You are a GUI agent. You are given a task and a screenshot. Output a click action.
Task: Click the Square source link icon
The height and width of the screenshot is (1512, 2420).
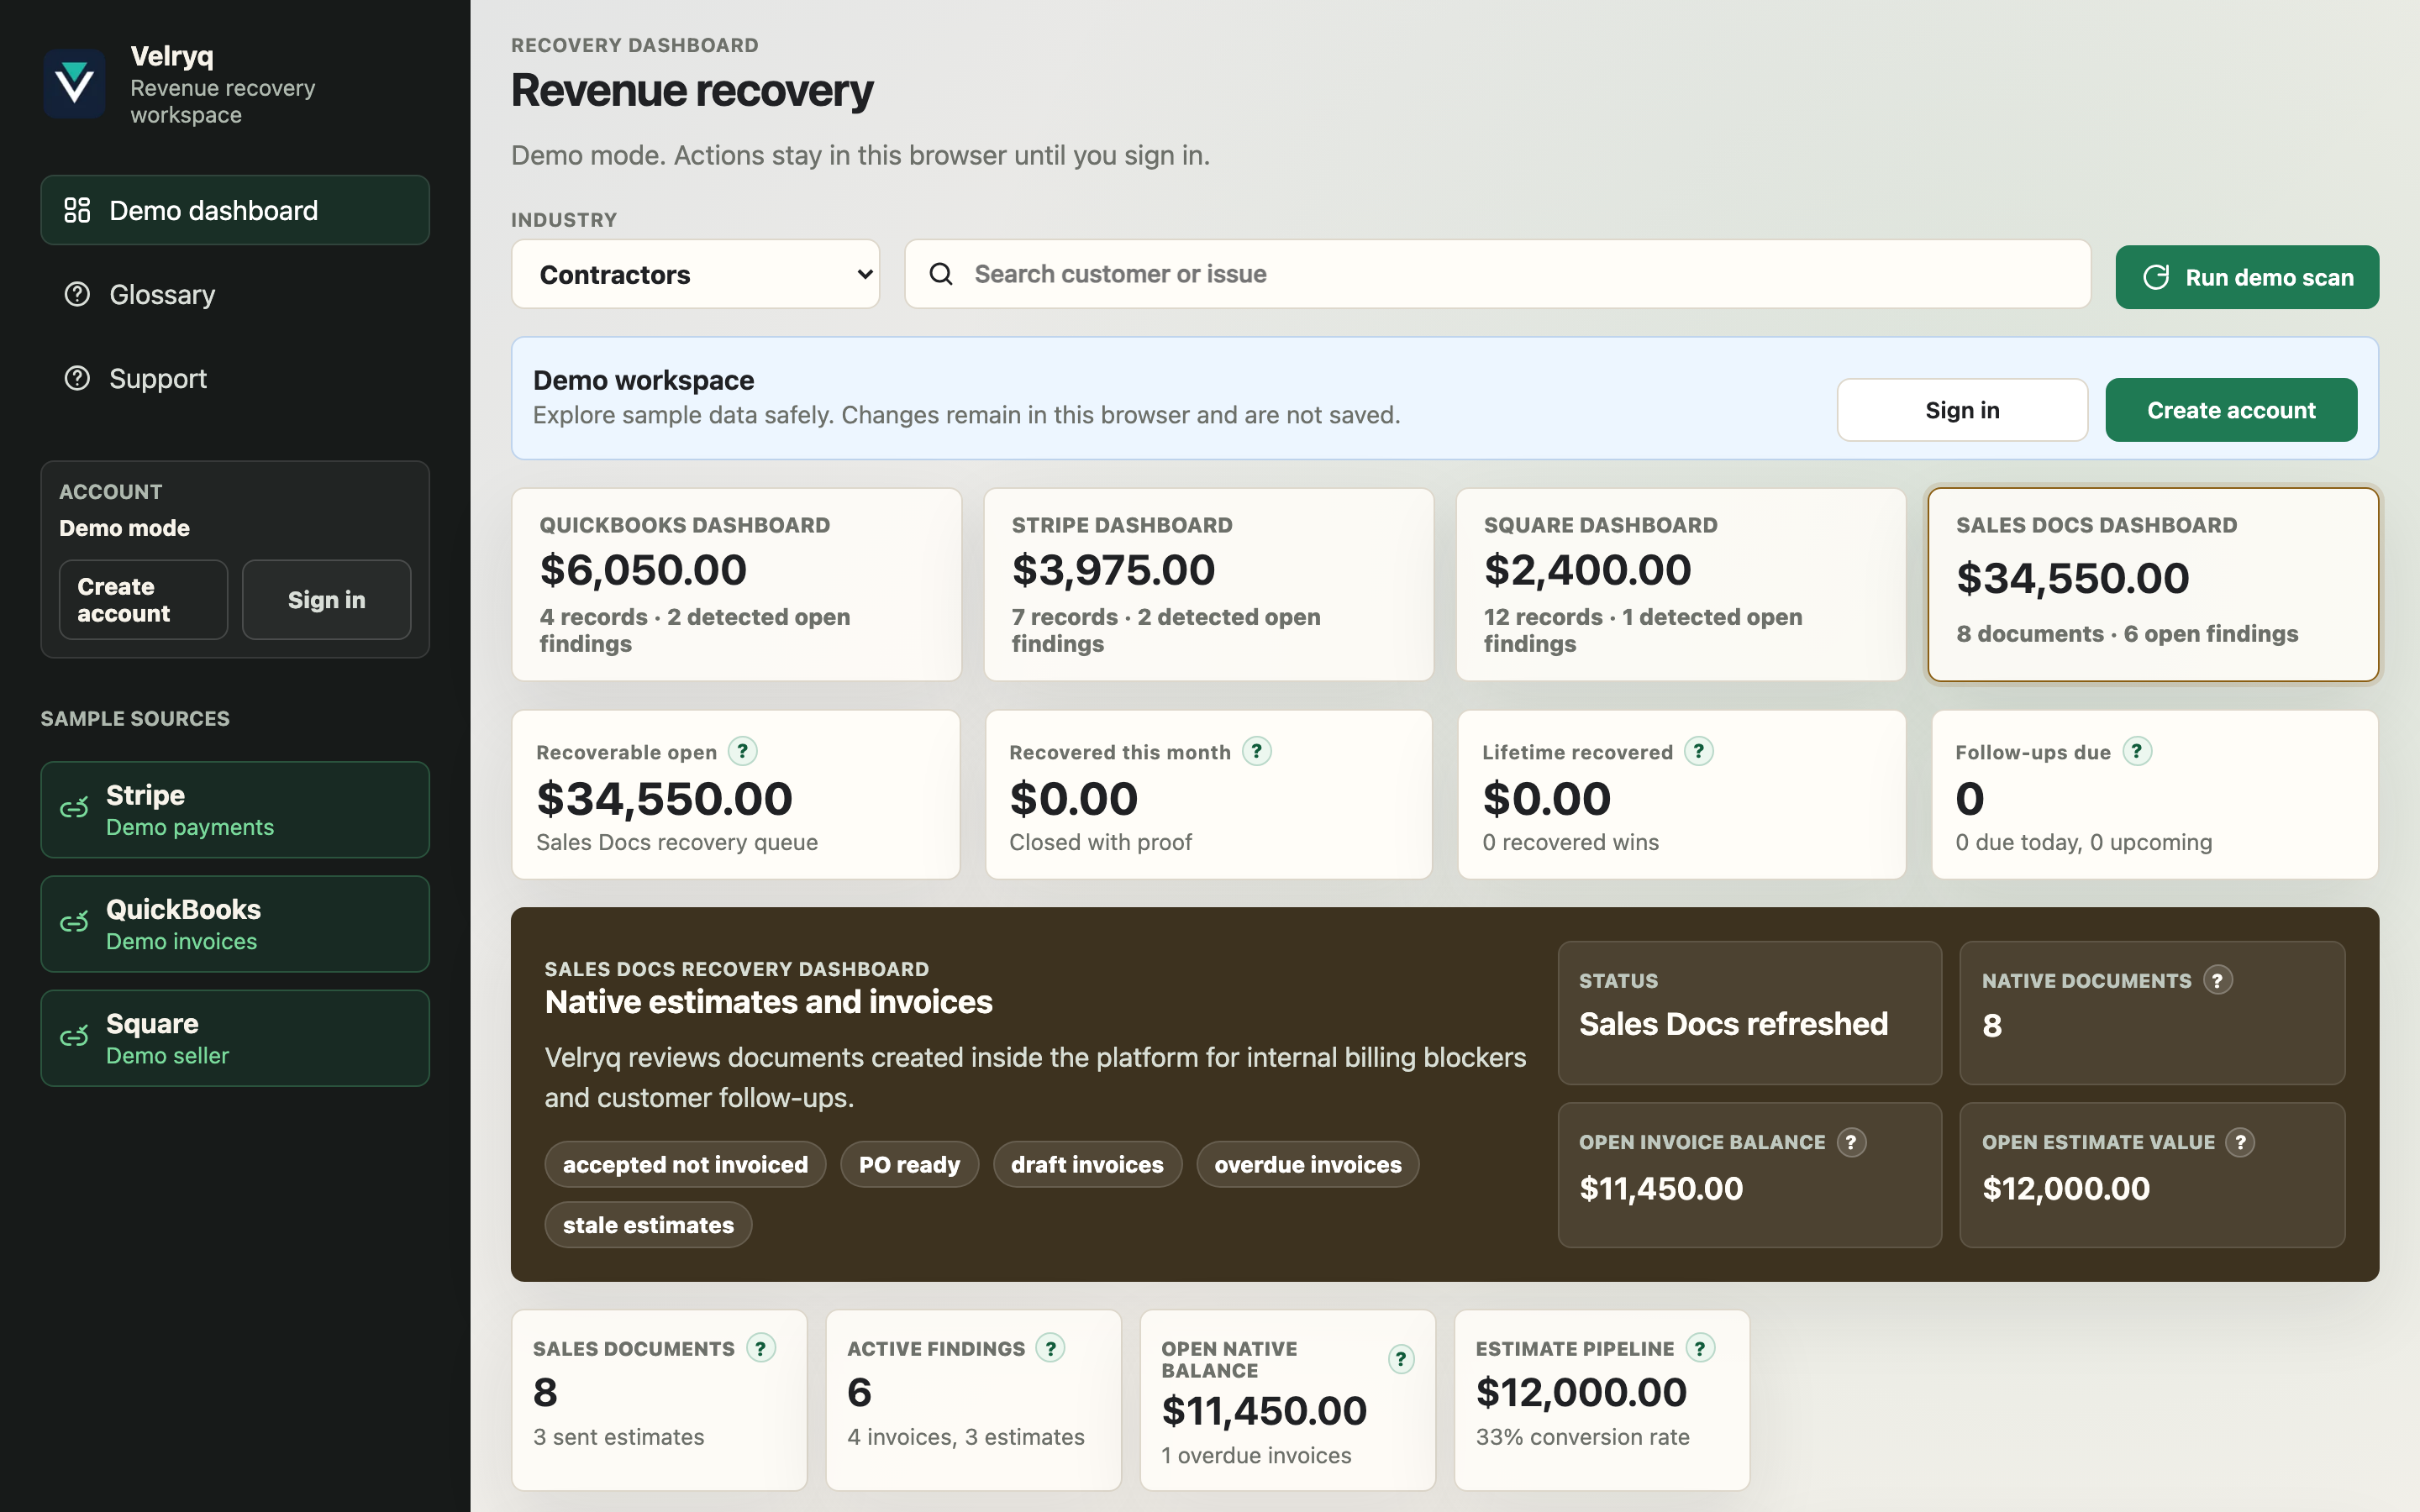pyautogui.click(x=74, y=1037)
